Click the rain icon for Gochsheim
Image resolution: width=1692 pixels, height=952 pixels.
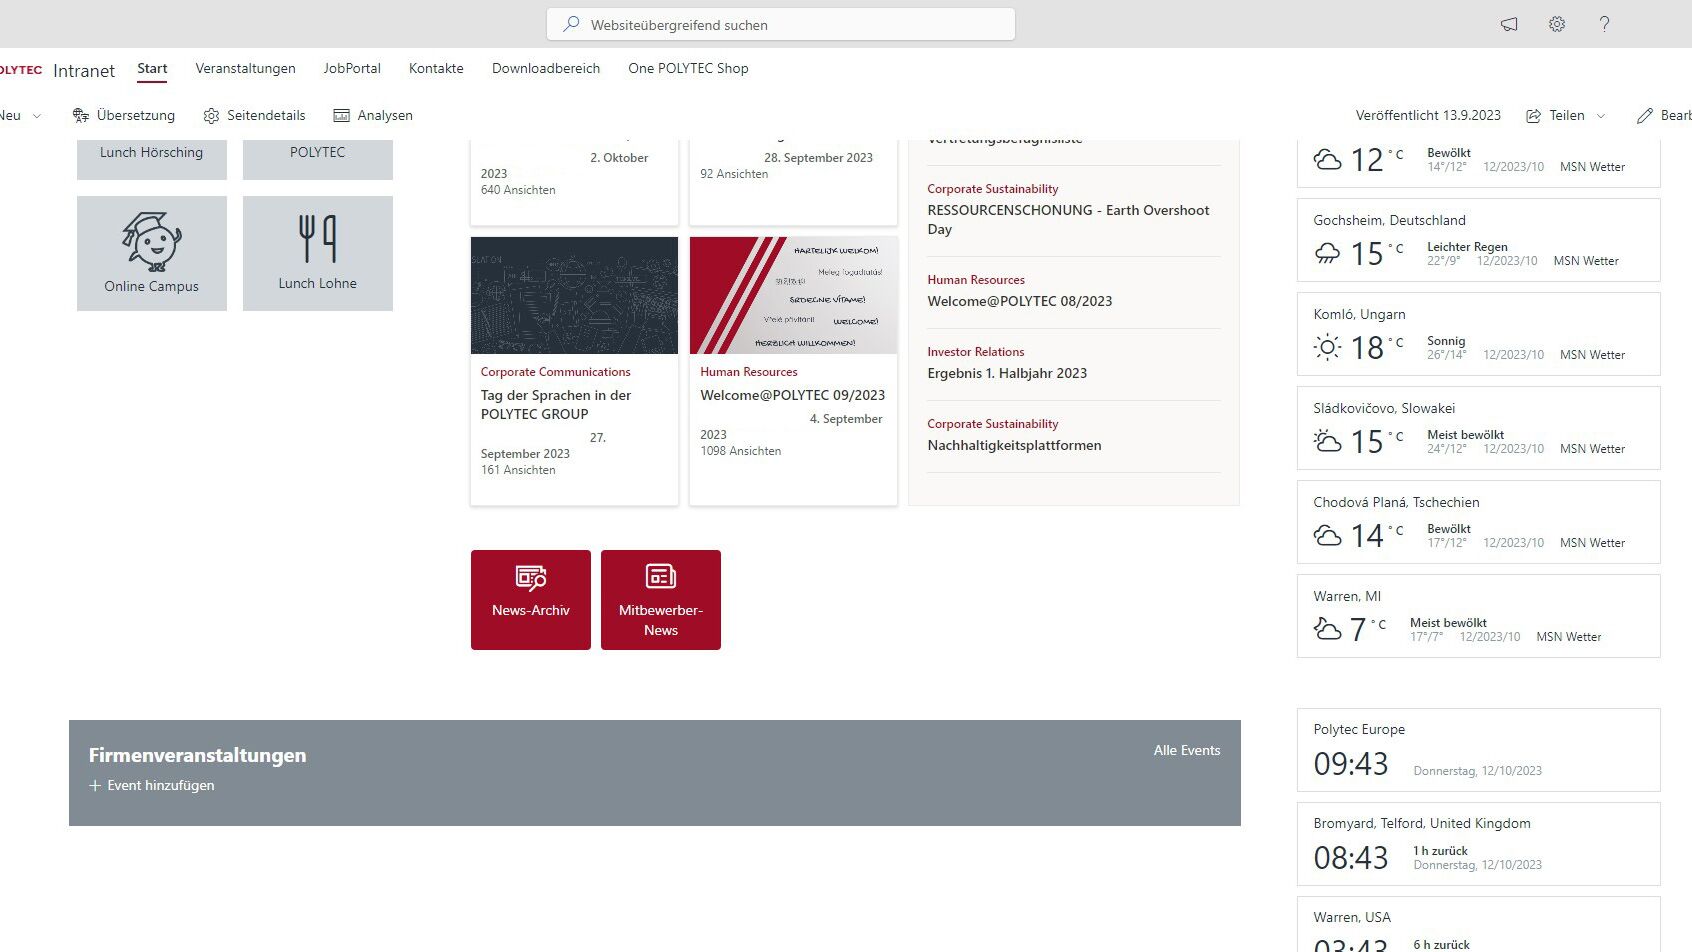pyautogui.click(x=1327, y=253)
